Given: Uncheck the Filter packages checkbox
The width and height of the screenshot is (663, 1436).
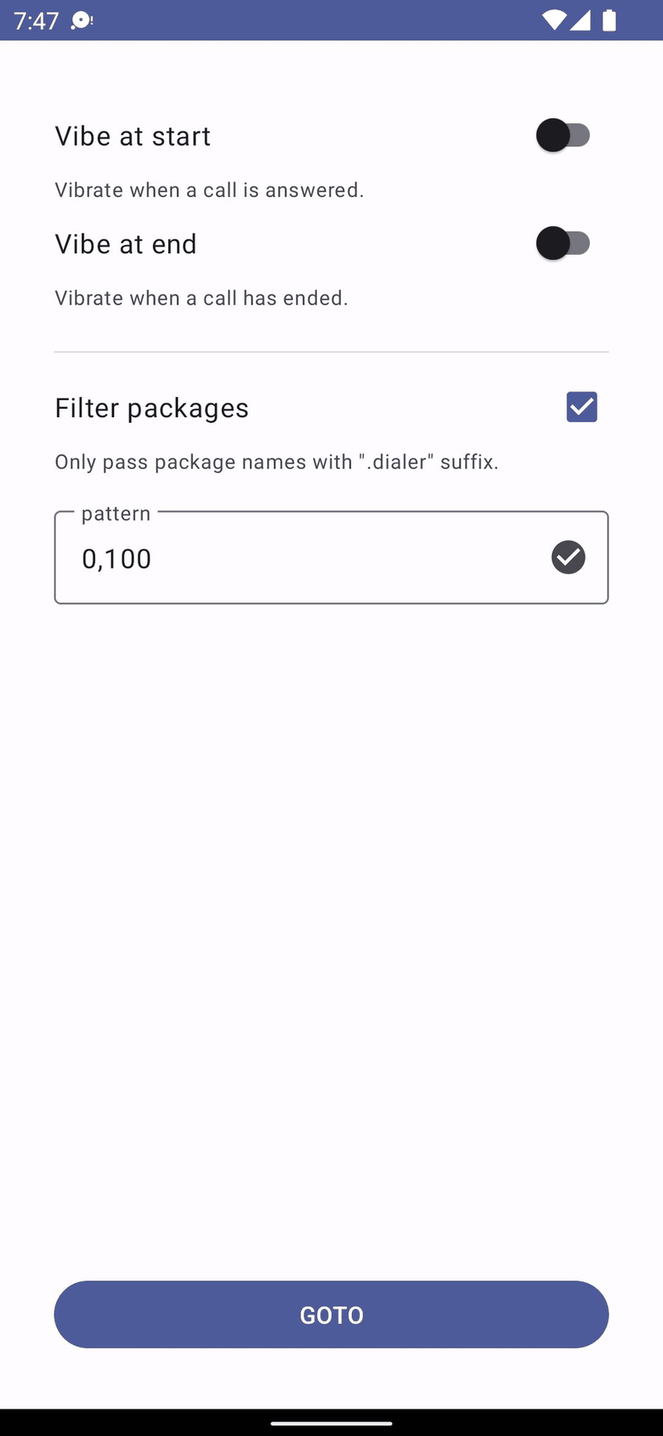Looking at the screenshot, I should click(x=581, y=407).
